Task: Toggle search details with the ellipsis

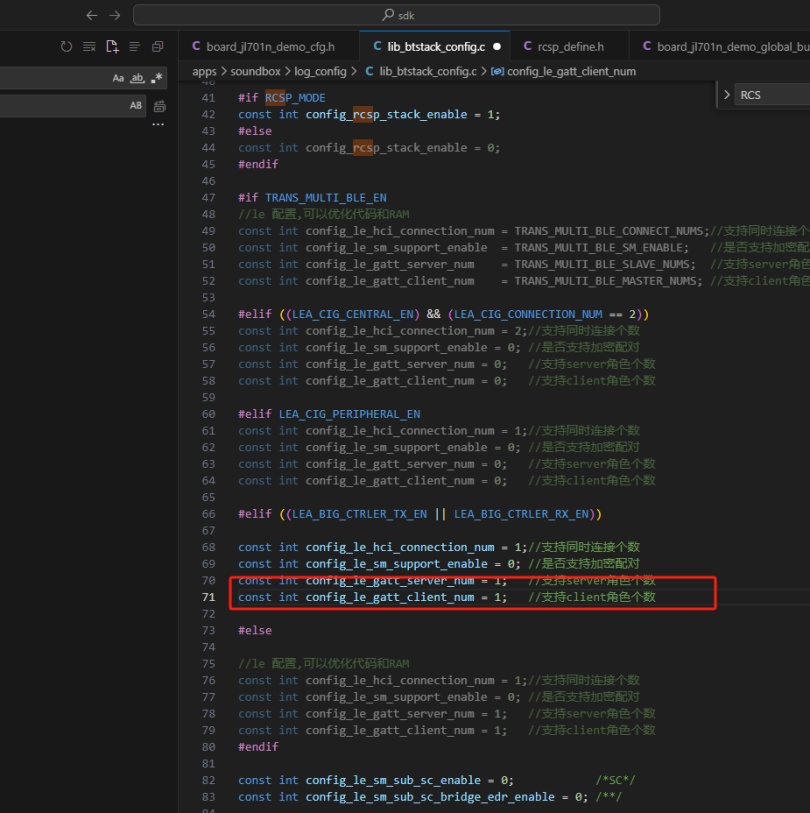Action: click(158, 124)
